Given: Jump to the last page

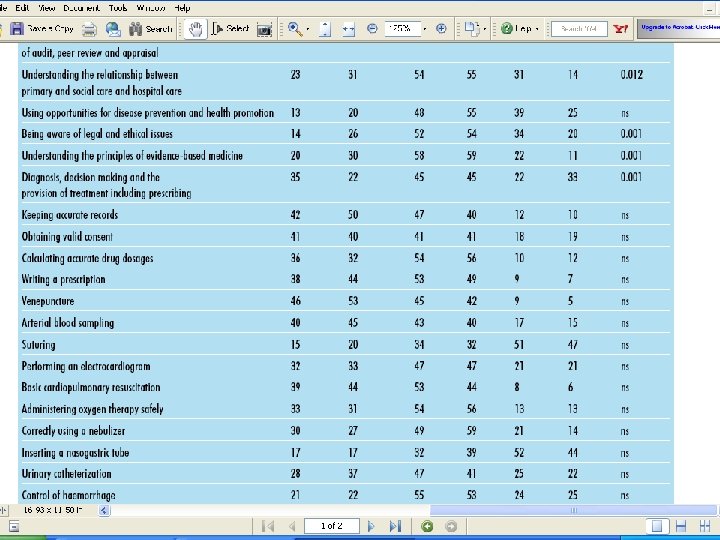Looking at the screenshot, I should [395, 526].
